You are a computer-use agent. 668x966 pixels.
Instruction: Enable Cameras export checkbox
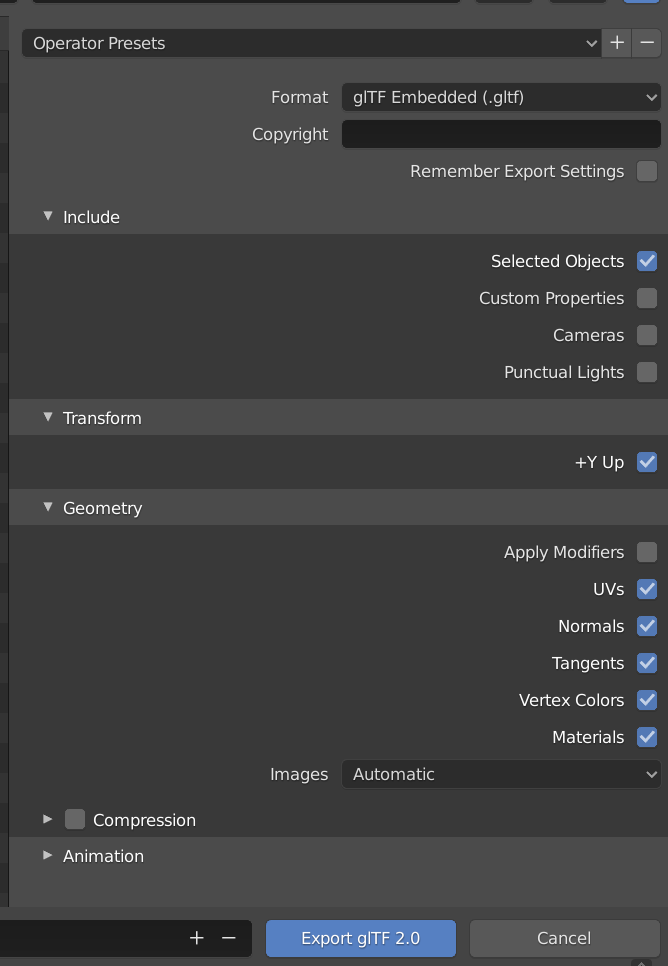(x=646, y=335)
